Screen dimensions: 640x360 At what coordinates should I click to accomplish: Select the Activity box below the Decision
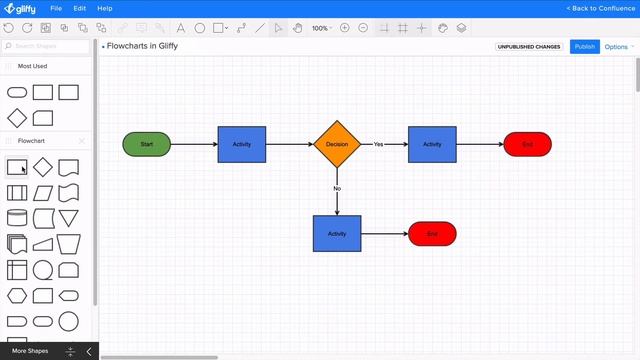[x=337, y=233]
